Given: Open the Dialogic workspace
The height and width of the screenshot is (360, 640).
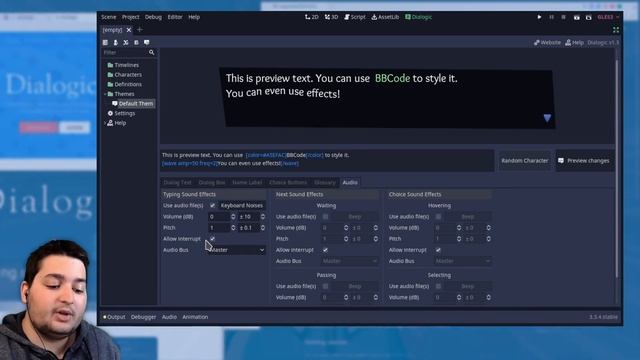Looking at the screenshot, I should [x=418, y=17].
